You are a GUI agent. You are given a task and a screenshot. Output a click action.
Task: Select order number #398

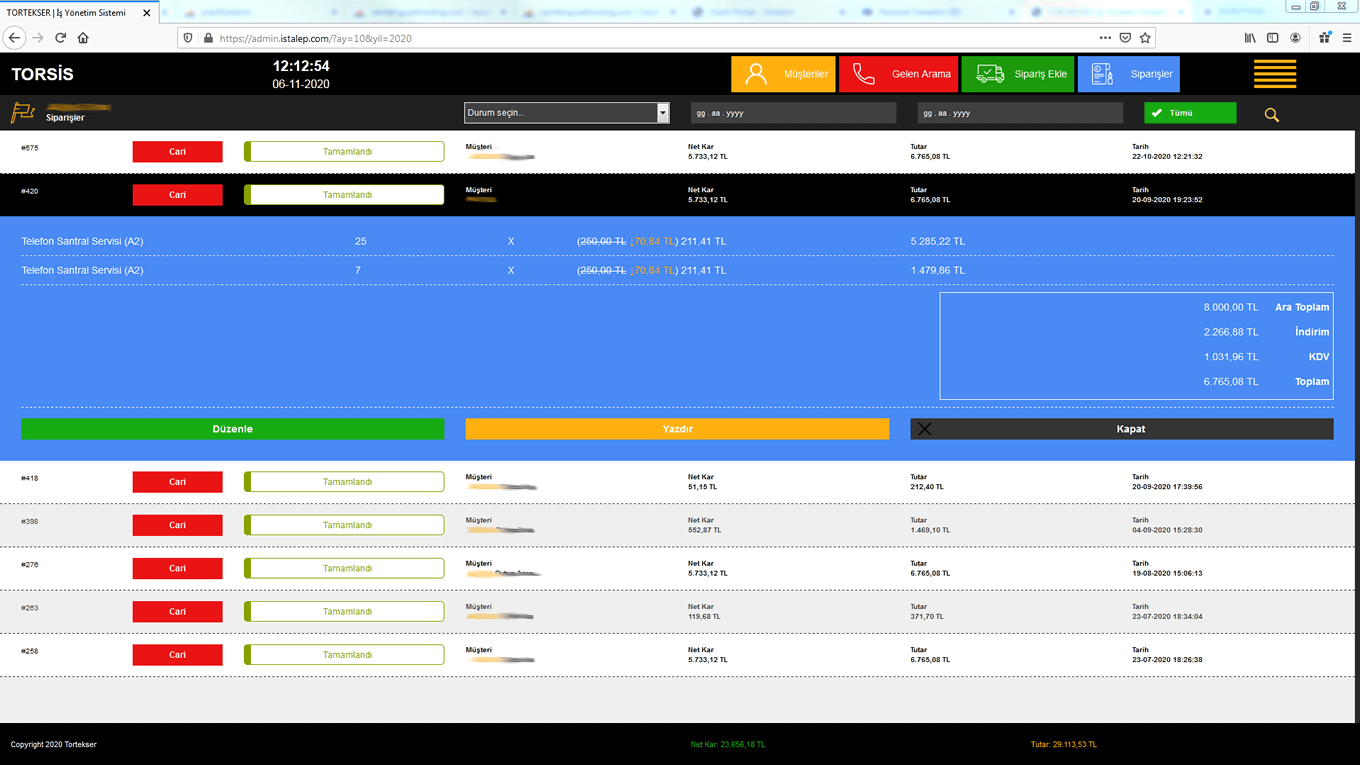pos(29,521)
